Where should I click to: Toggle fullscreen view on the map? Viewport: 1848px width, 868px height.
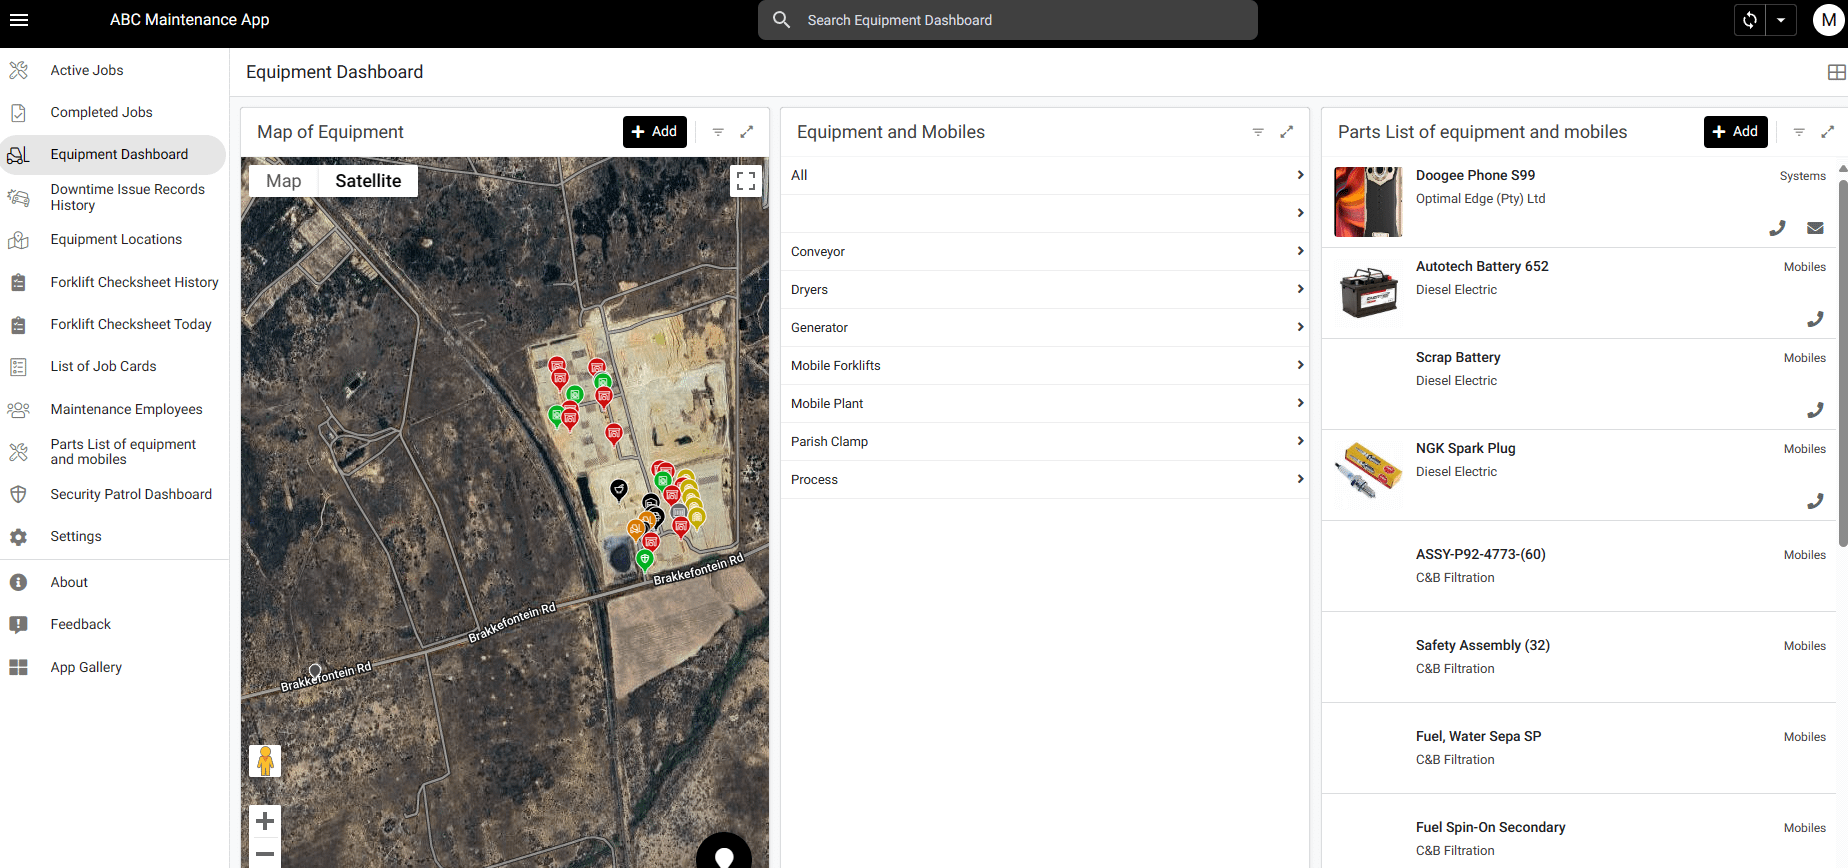click(746, 181)
